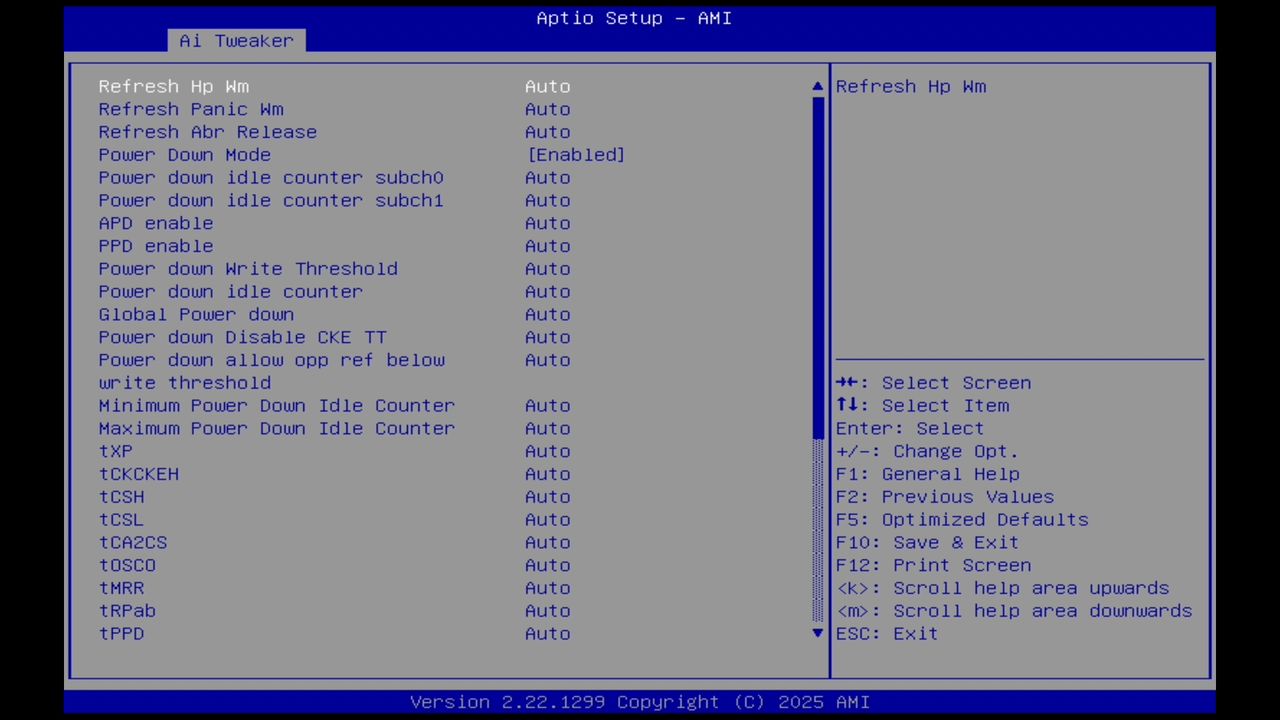The image size is (1280, 720).
Task: Select the tPPD timing entry
Action: pyautogui.click(x=121, y=633)
